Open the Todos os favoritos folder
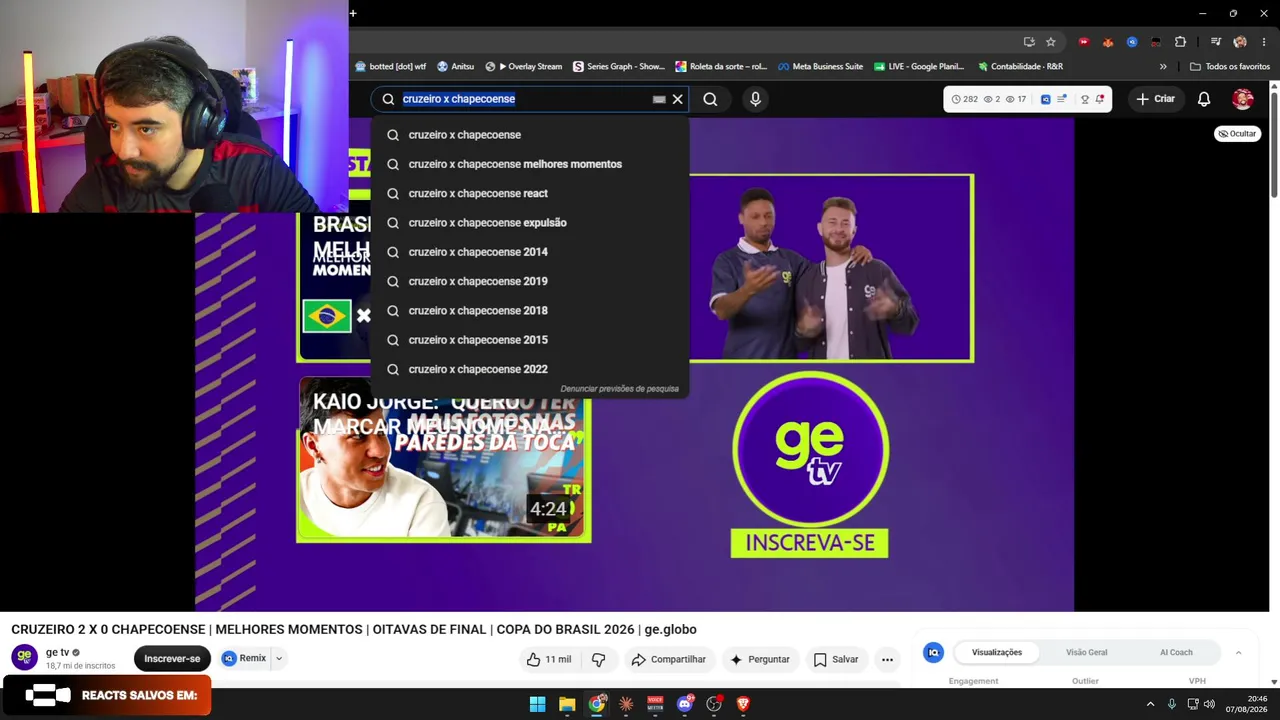1280x720 pixels. pos(1229,67)
